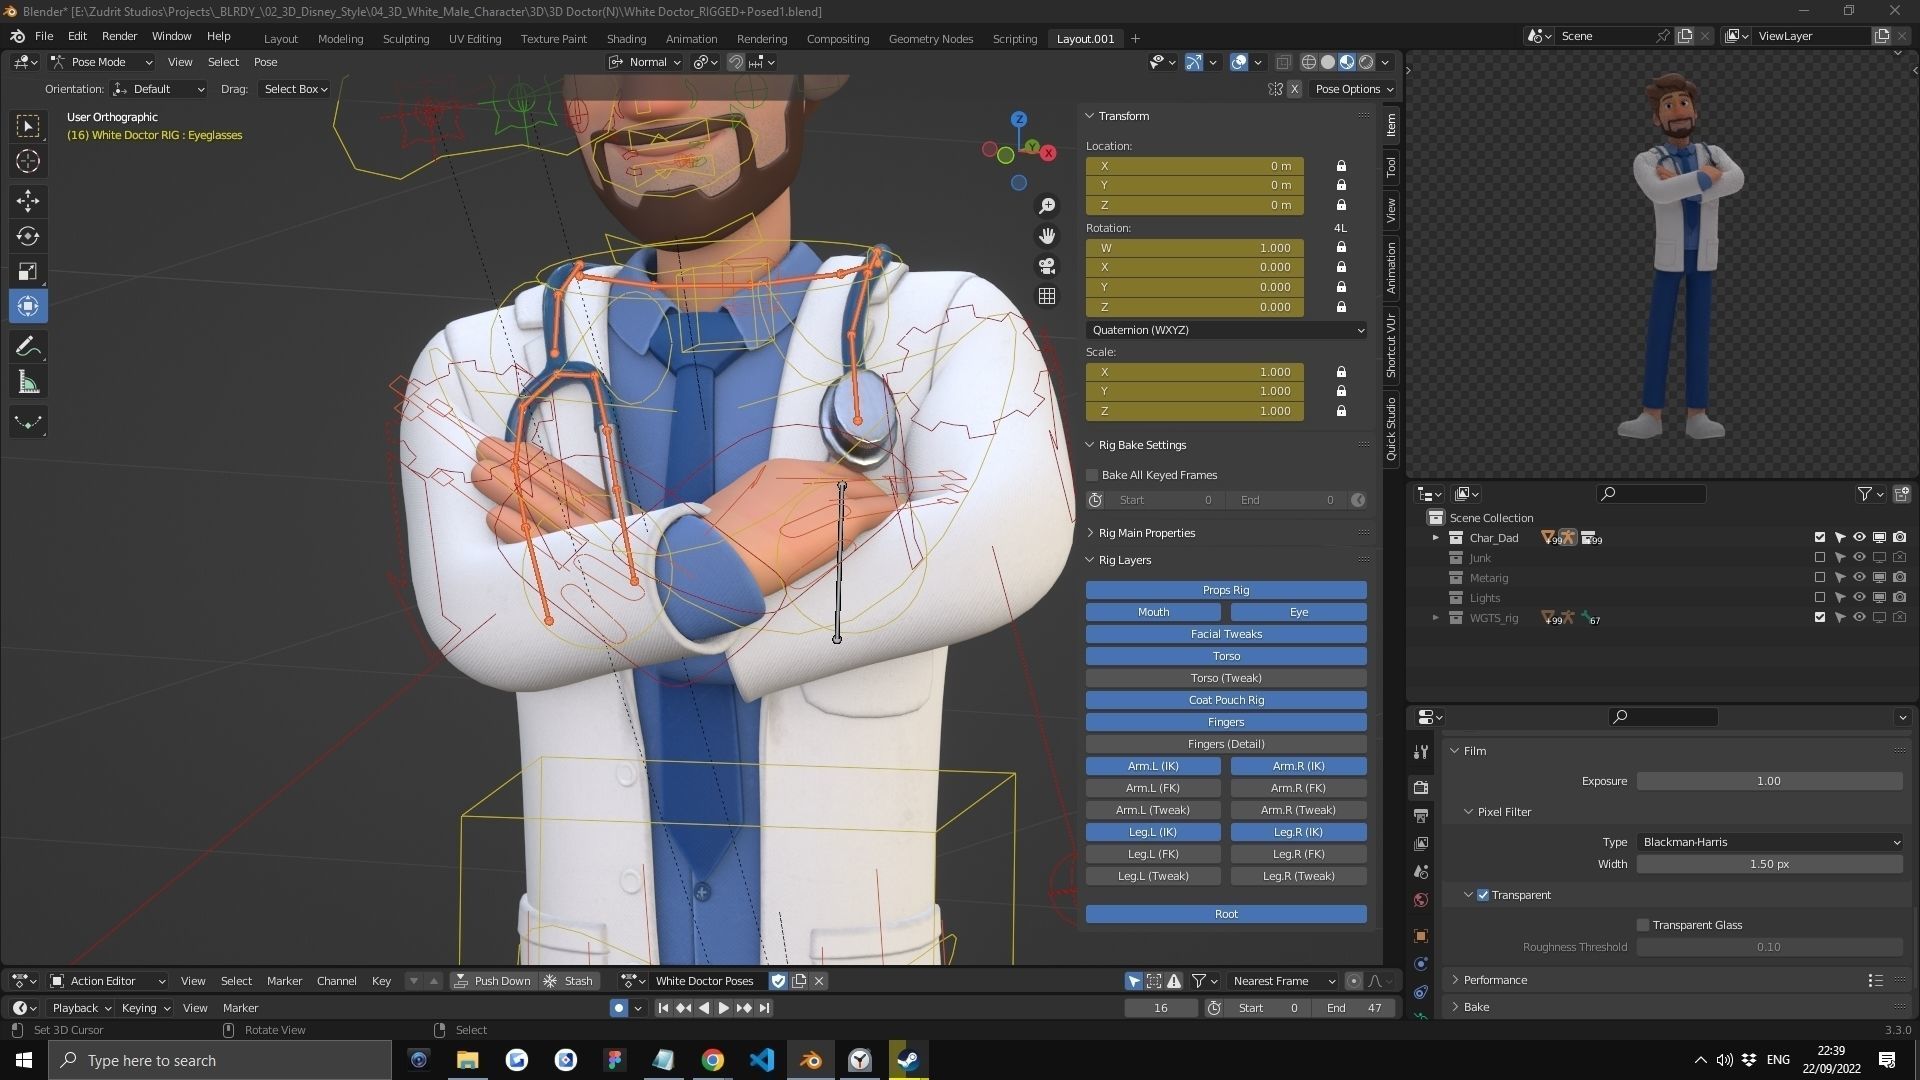Viewport: 1920px width, 1080px height.
Task: Click the zoom magnifier viewport icon
Action: (x=1047, y=206)
